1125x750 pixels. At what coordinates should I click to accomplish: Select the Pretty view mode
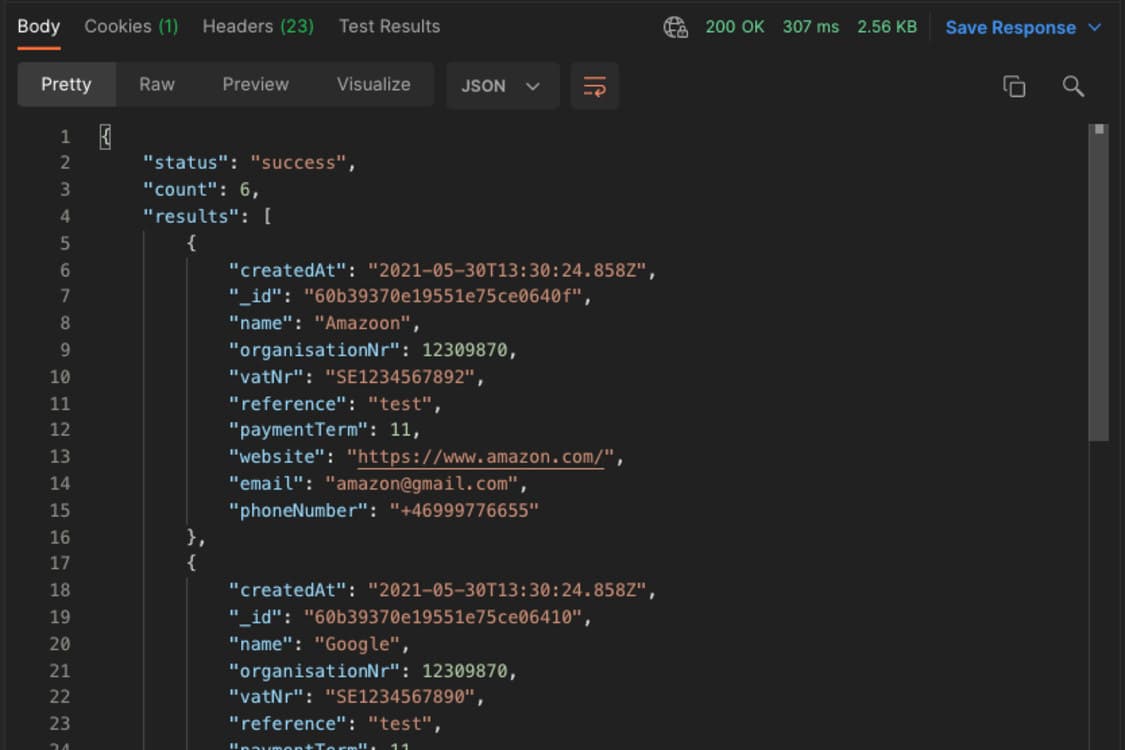click(66, 85)
